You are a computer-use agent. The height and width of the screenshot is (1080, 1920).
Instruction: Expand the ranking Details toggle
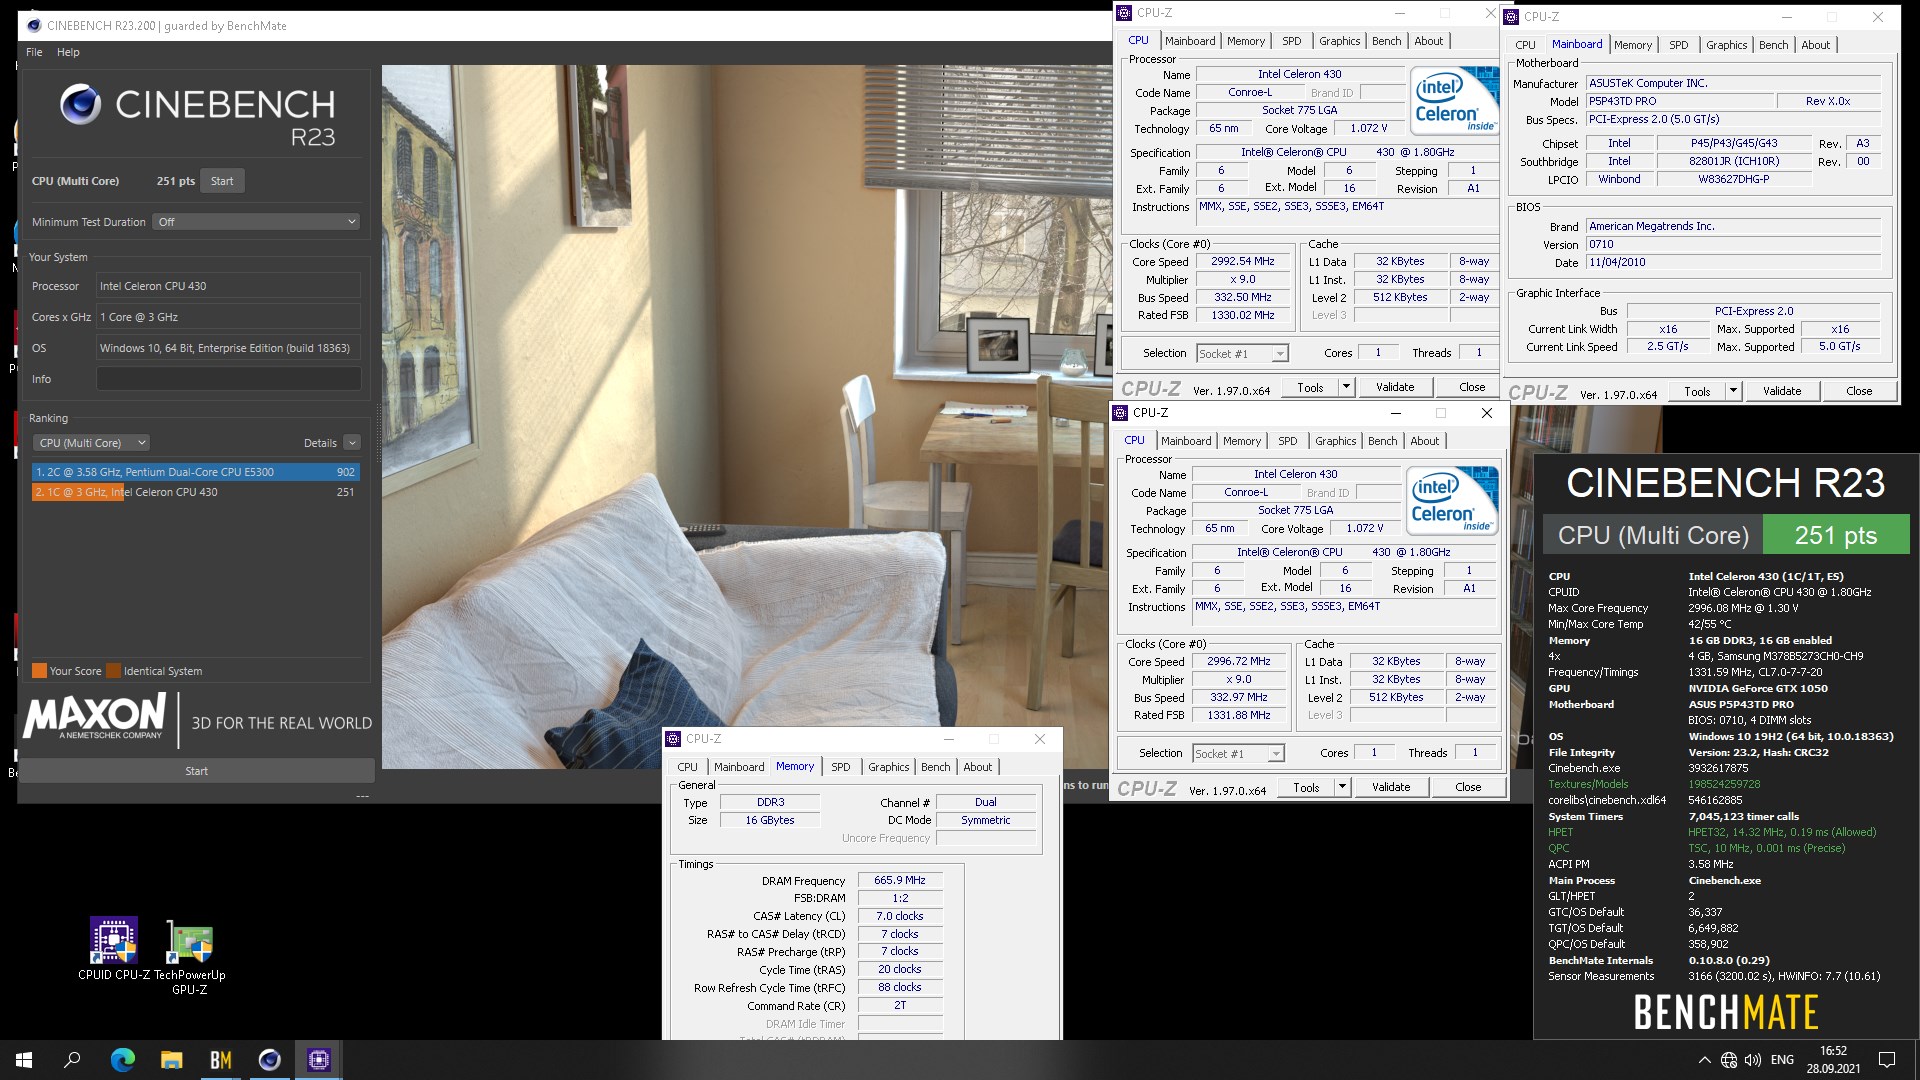[x=352, y=443]
